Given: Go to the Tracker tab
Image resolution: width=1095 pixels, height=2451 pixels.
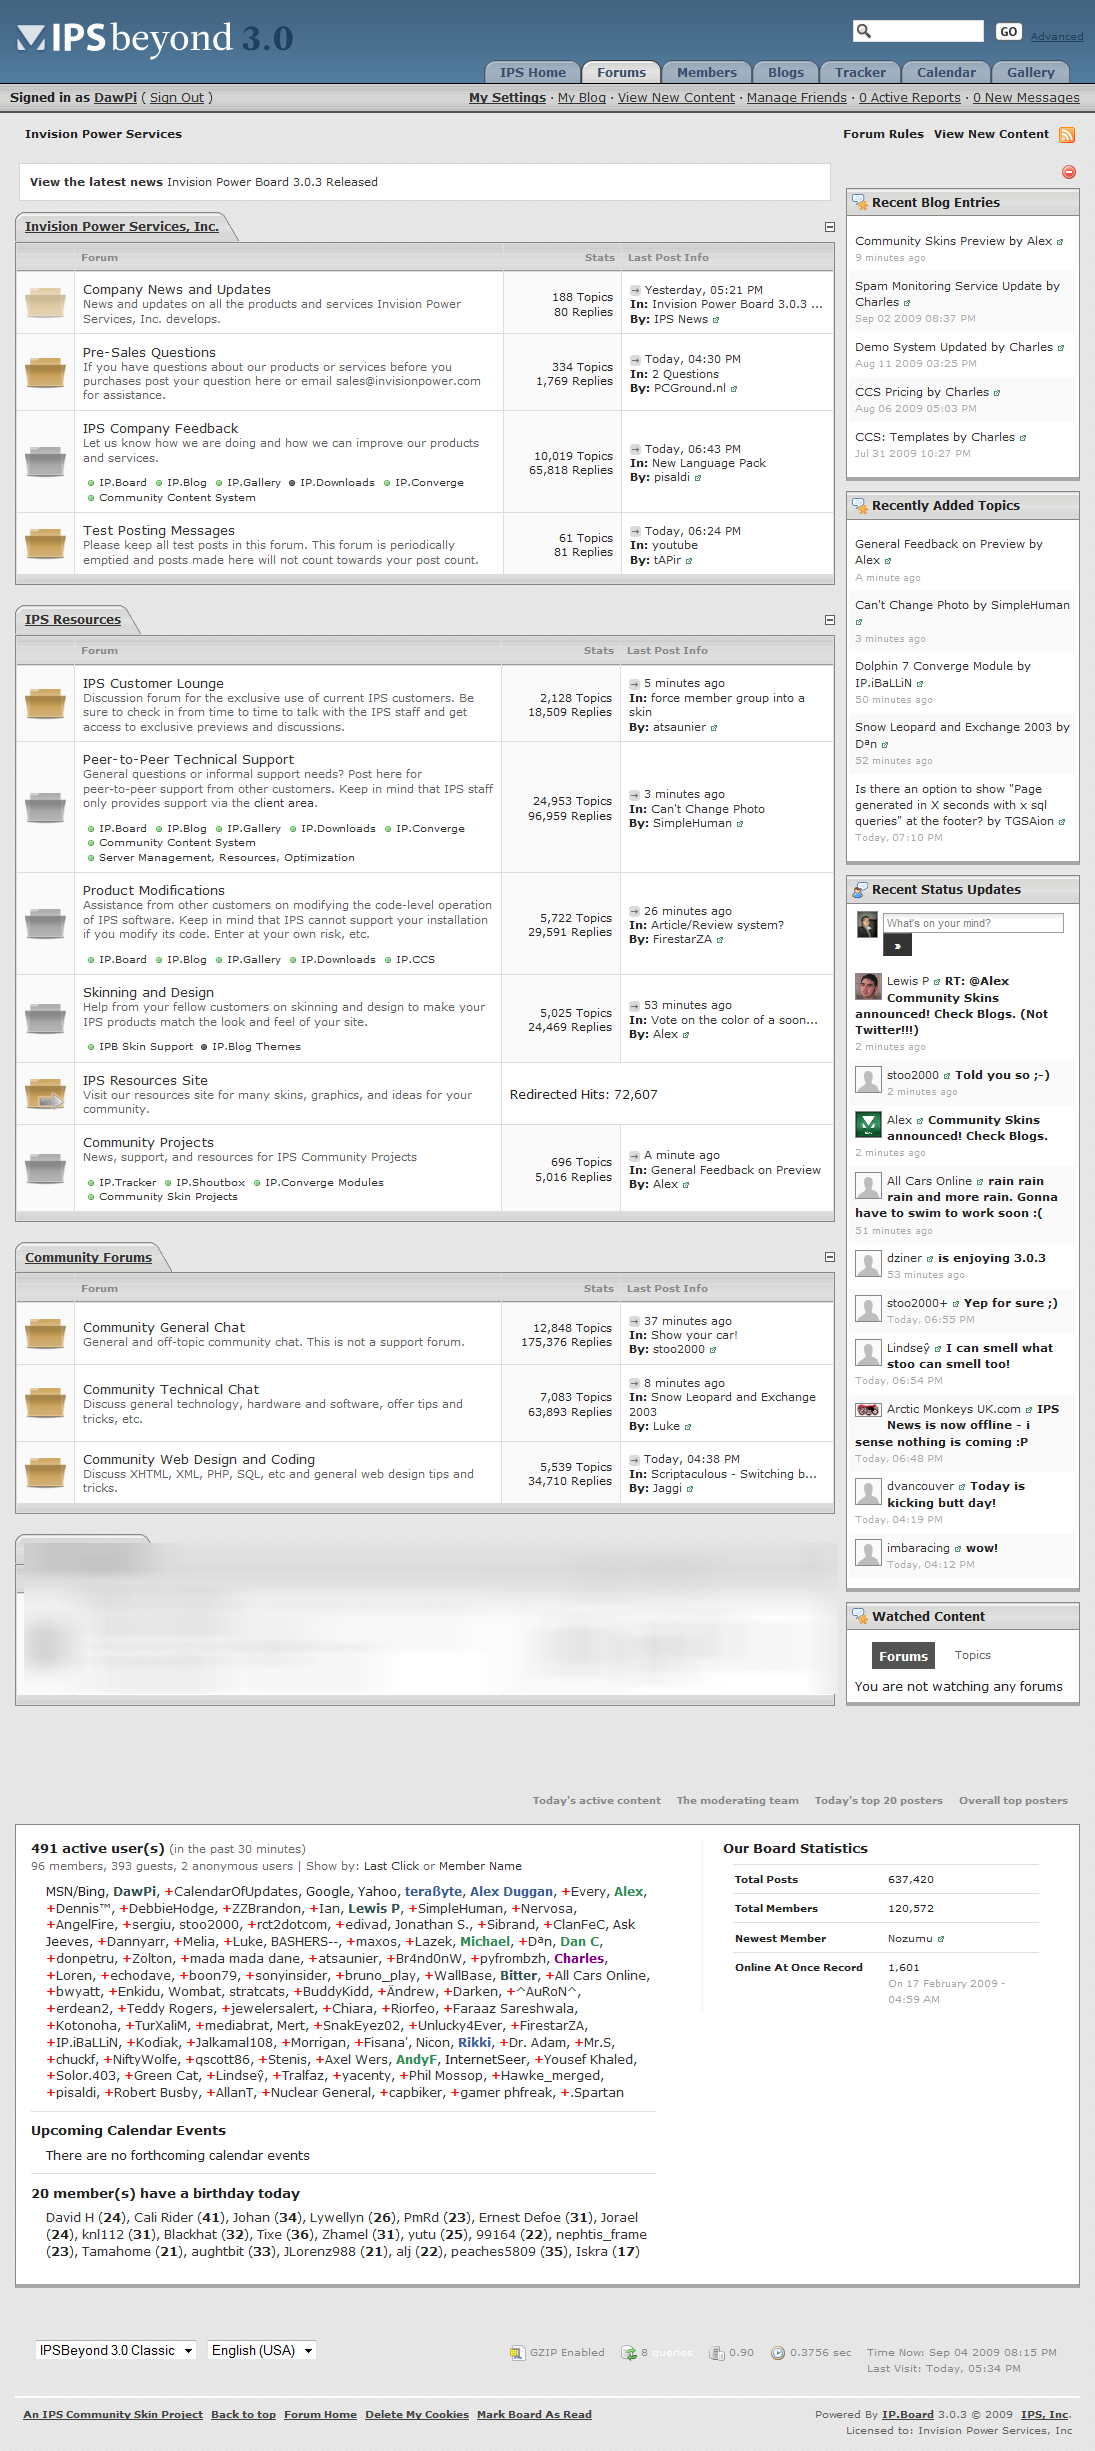Looking at the screenshot, I should point(860,72).
